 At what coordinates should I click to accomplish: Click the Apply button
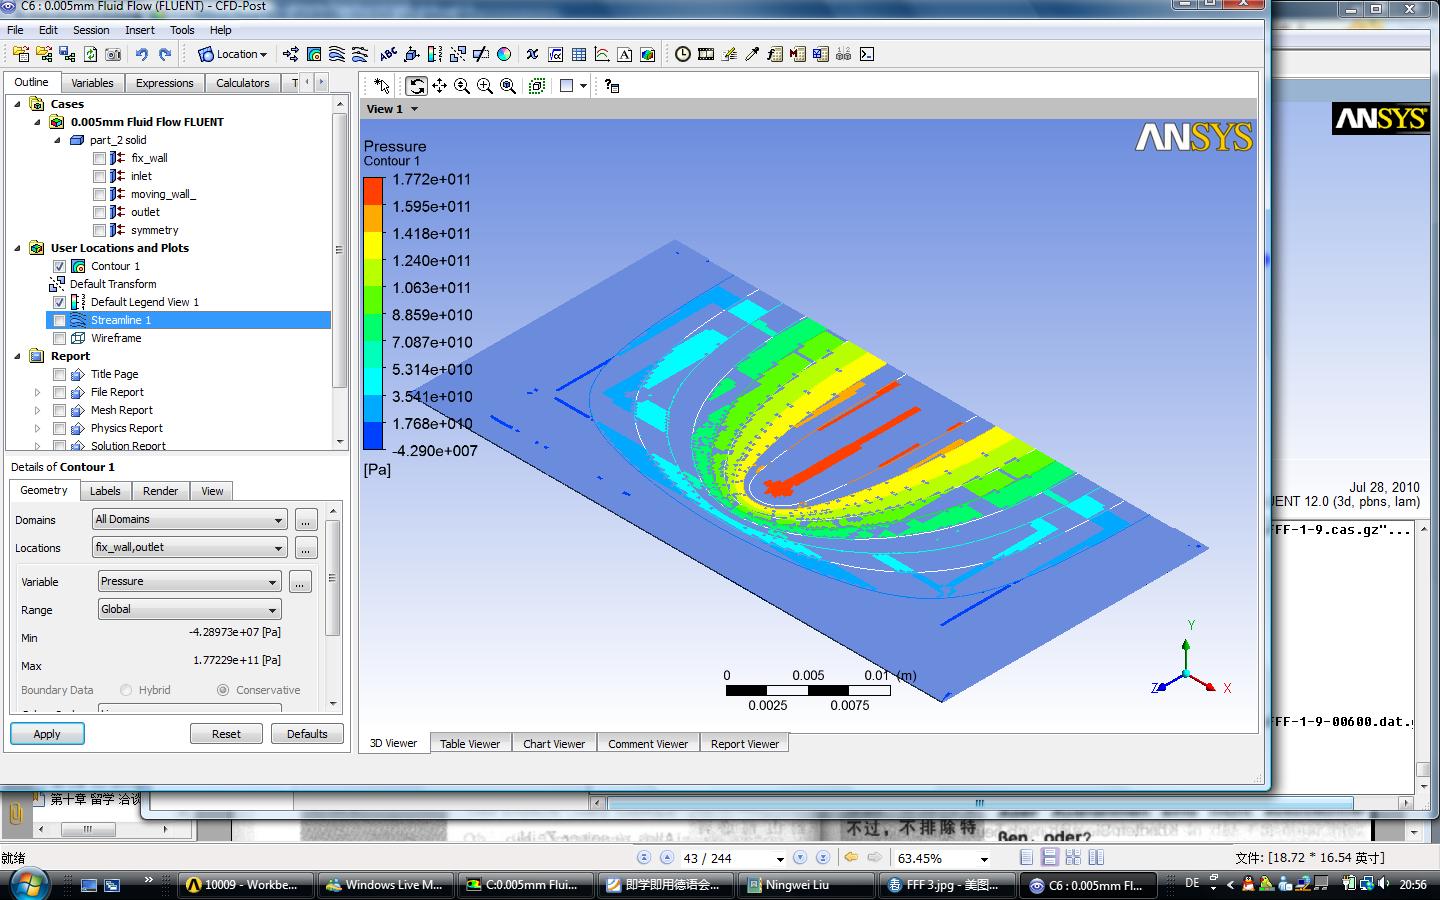[47, 734]
